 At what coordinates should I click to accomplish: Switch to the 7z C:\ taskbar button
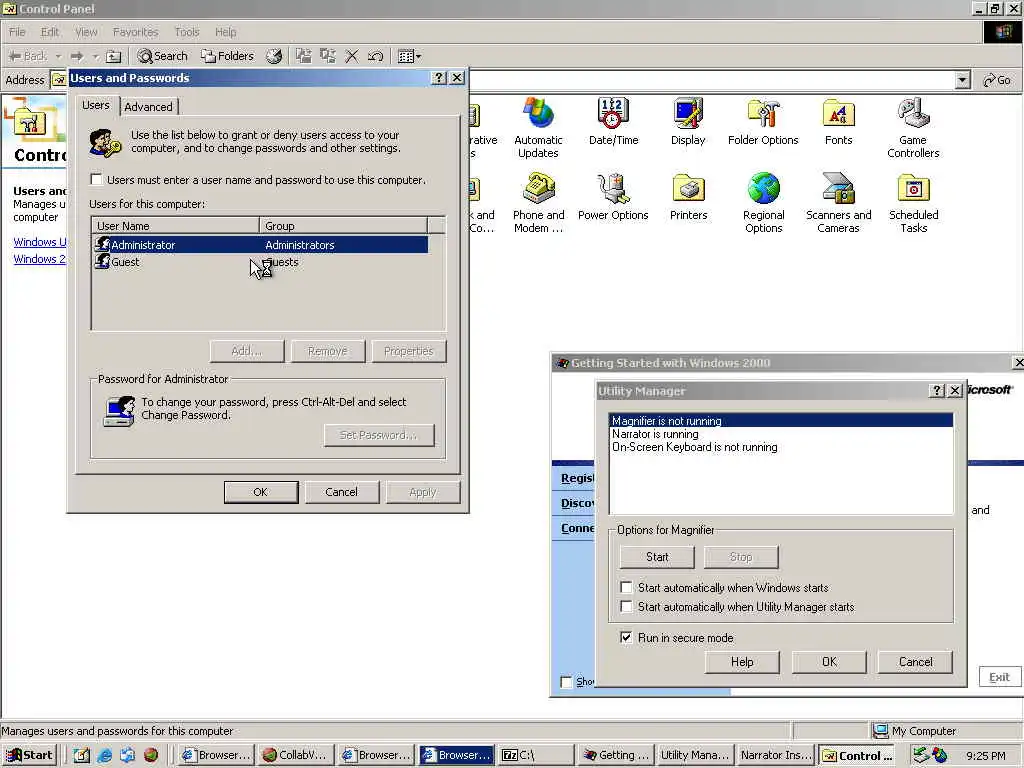[x=535, y=756]
